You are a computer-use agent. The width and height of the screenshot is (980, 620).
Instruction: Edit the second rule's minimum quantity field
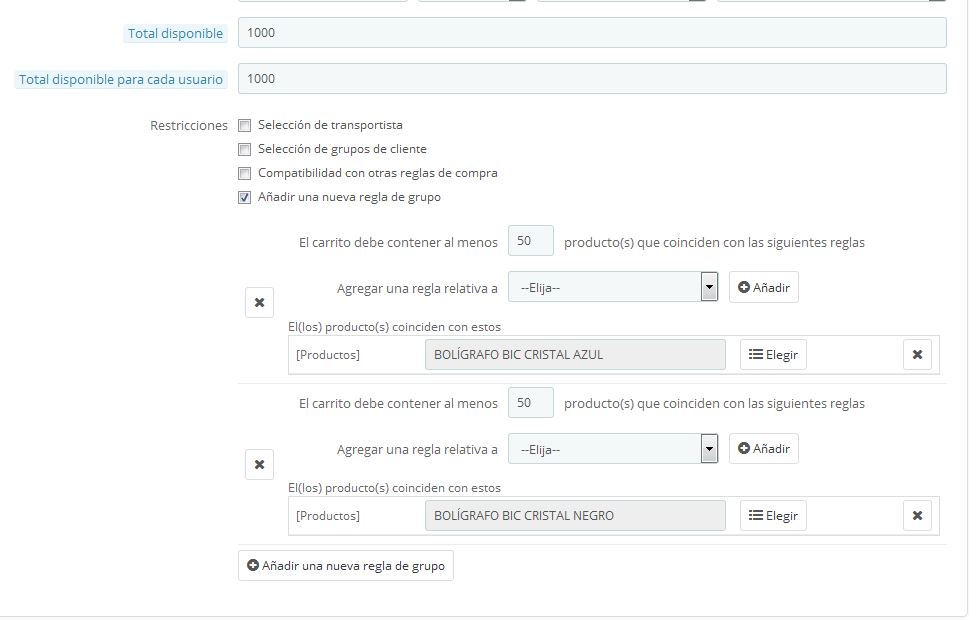coord(530,403)
